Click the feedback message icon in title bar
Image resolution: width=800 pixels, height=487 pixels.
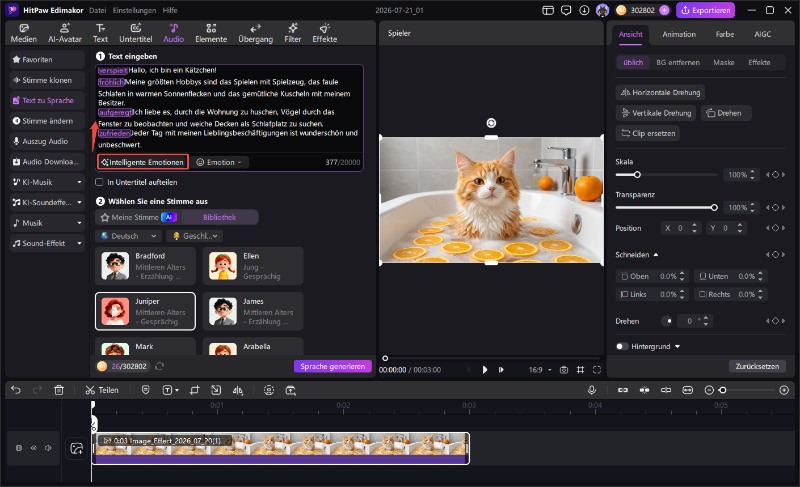point(566,10)
